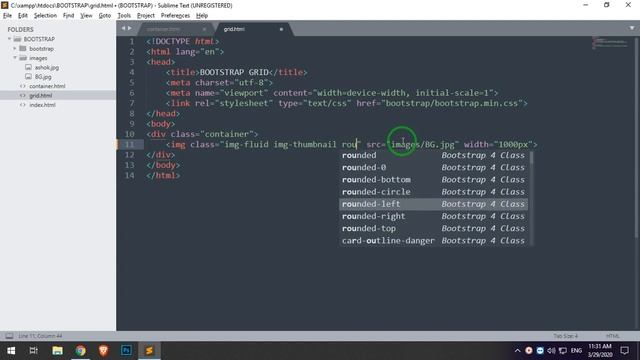Open the Edit menu

click(22, 16)
